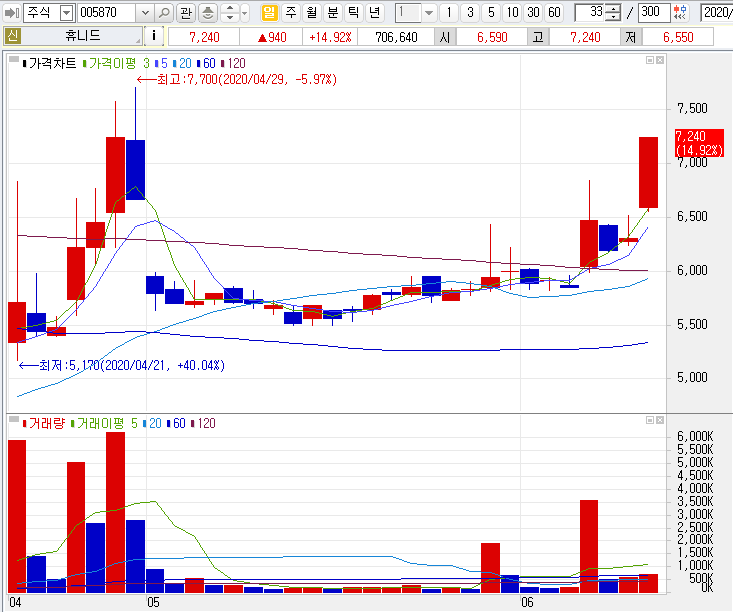Click the 04 month marker on time axis
Image resolution: width=733 pixels, height=612 pixels.
point(15,602)
